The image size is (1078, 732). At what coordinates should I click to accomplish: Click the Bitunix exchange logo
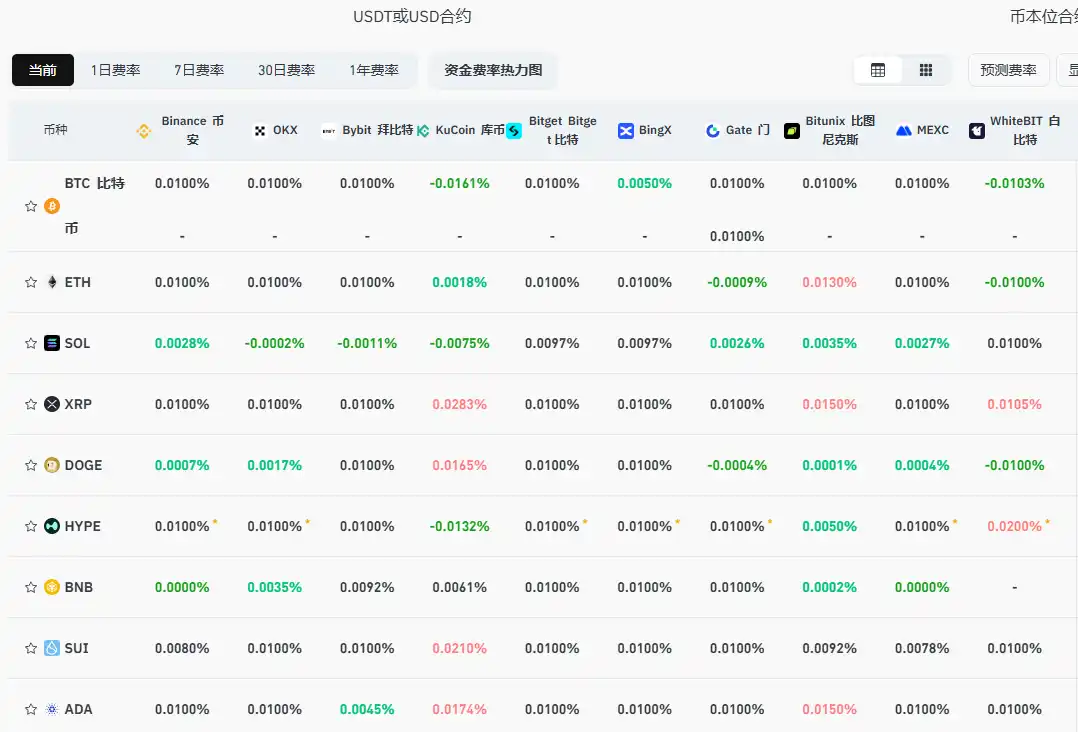(x=792, y=131)
